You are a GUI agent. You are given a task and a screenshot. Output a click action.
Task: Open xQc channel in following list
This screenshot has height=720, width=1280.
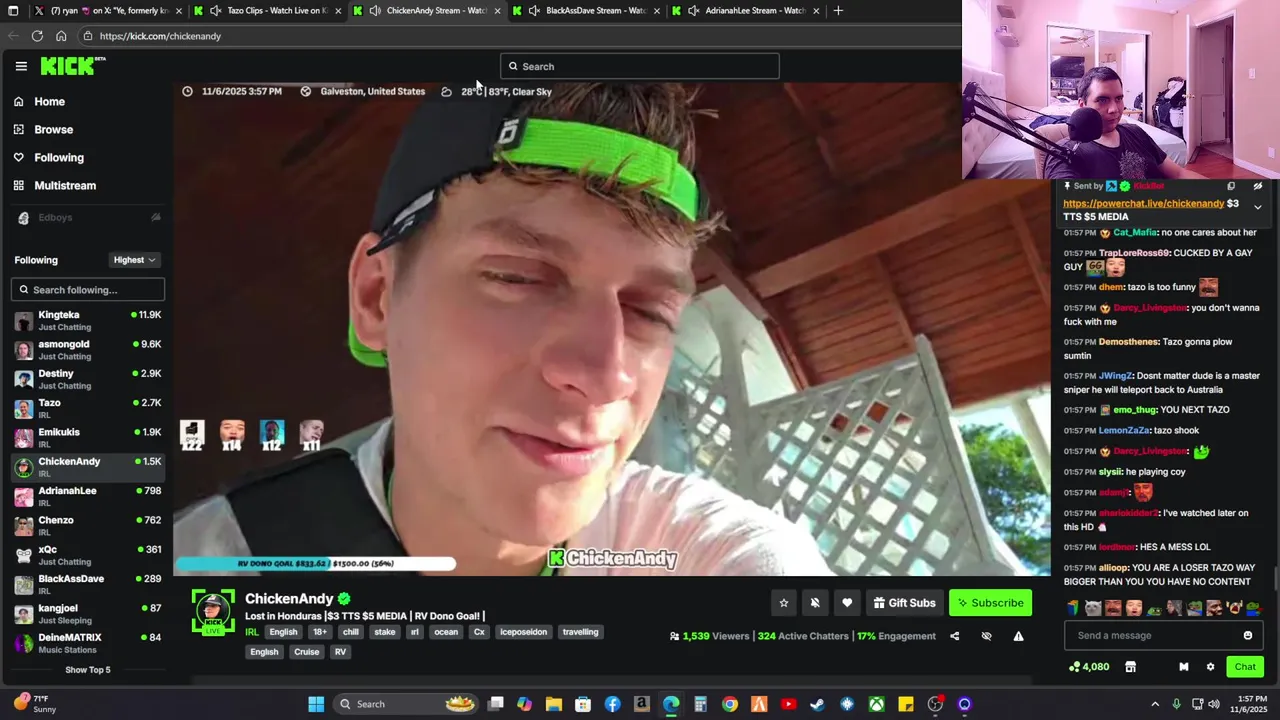88,555
